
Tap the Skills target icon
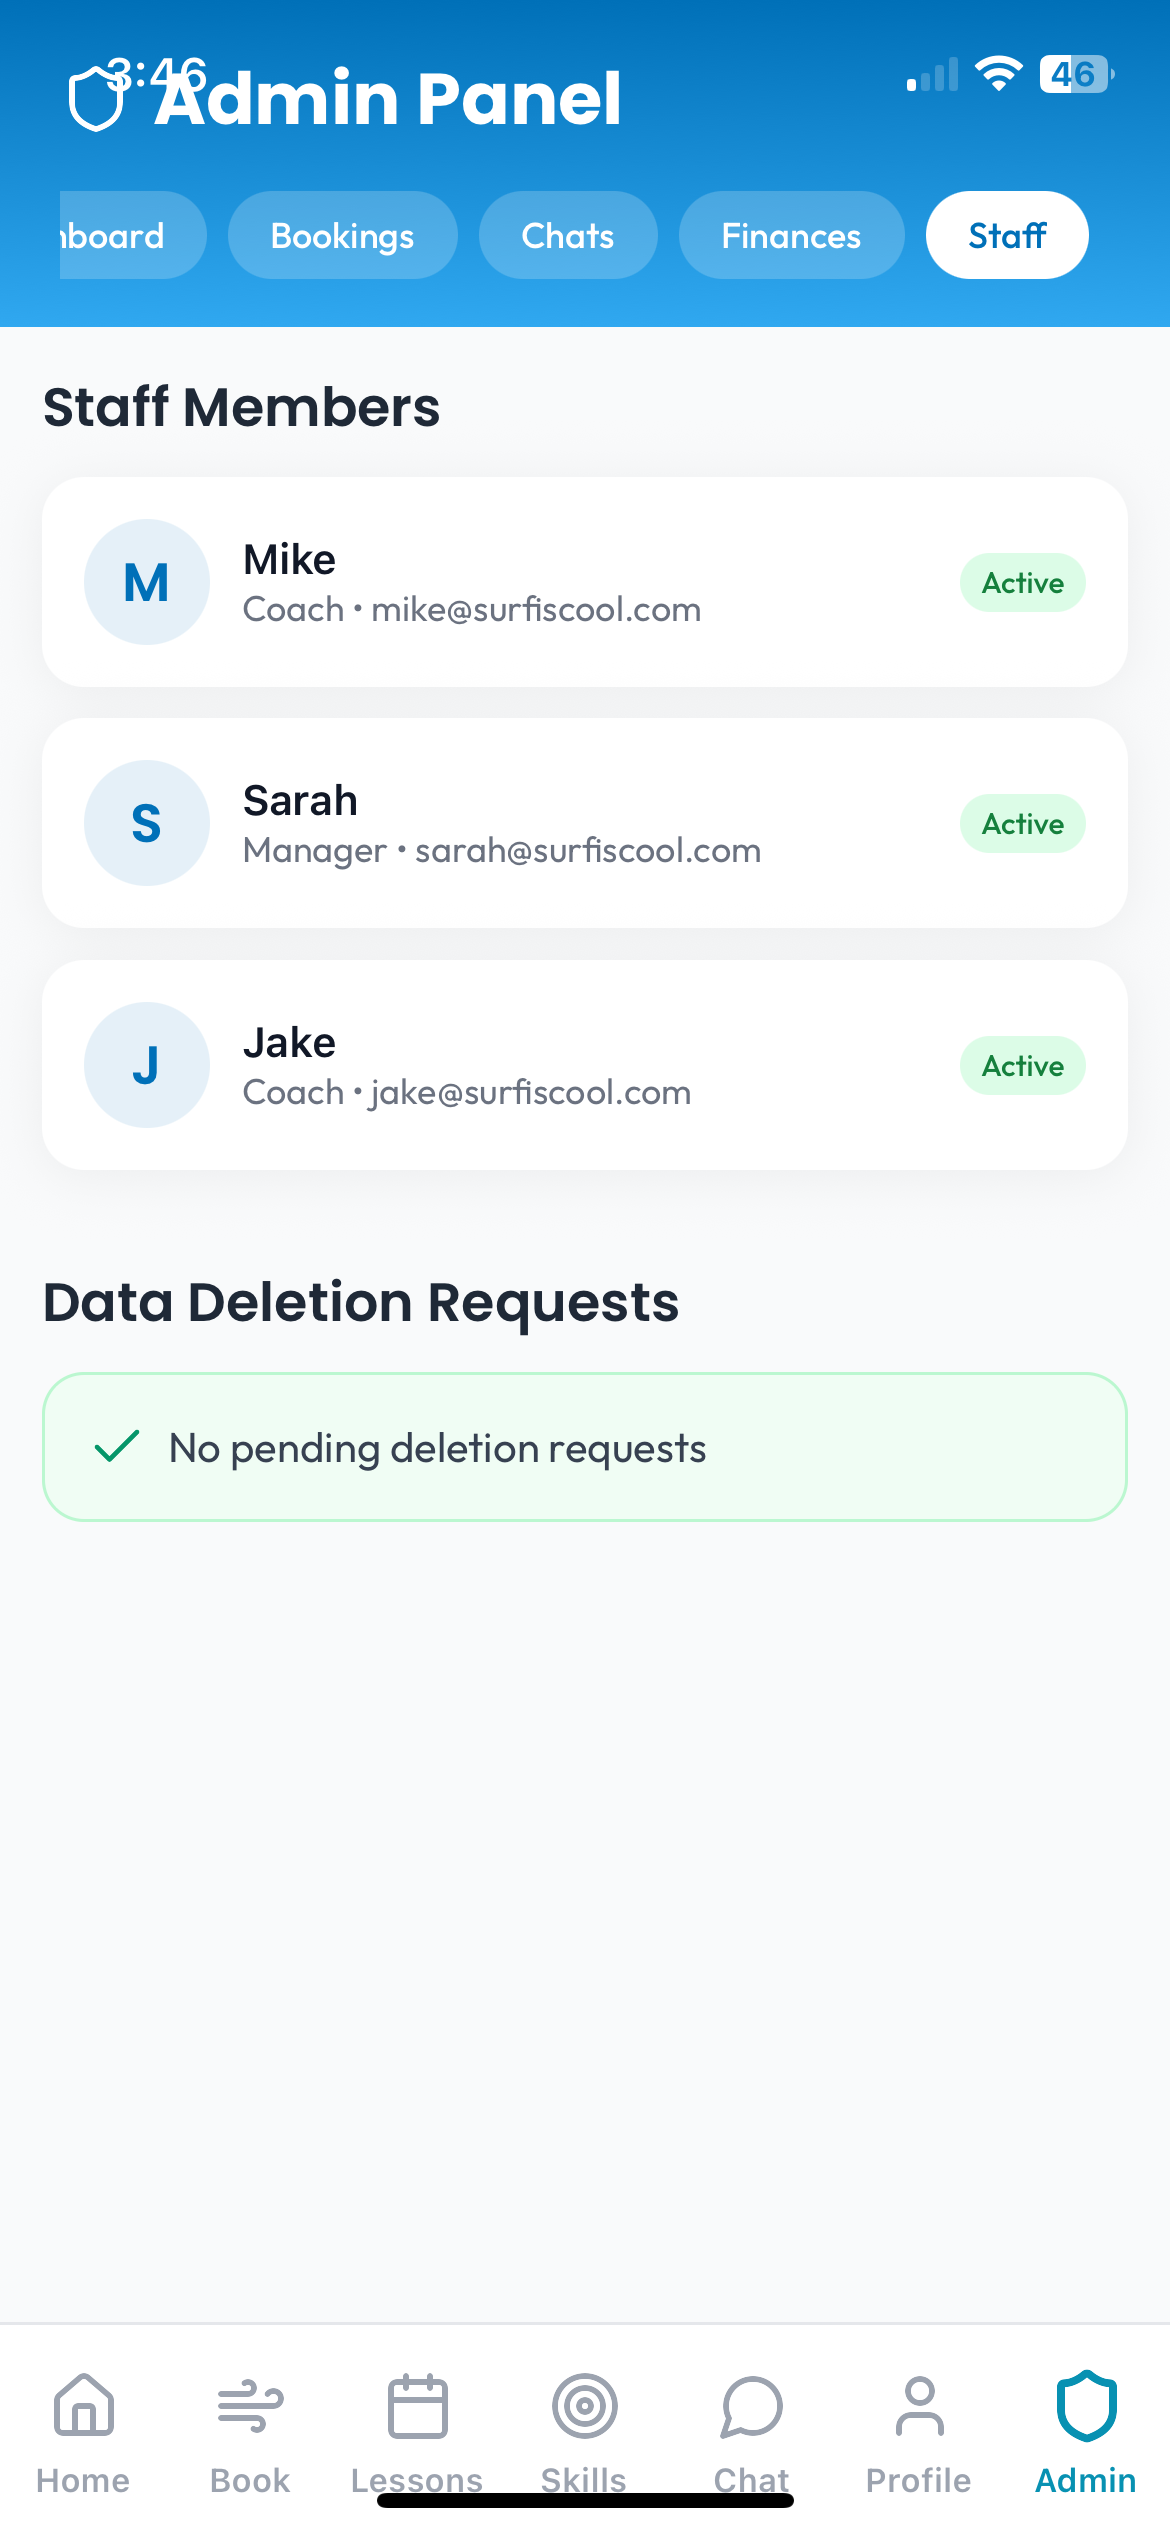tap(584, 2406)
